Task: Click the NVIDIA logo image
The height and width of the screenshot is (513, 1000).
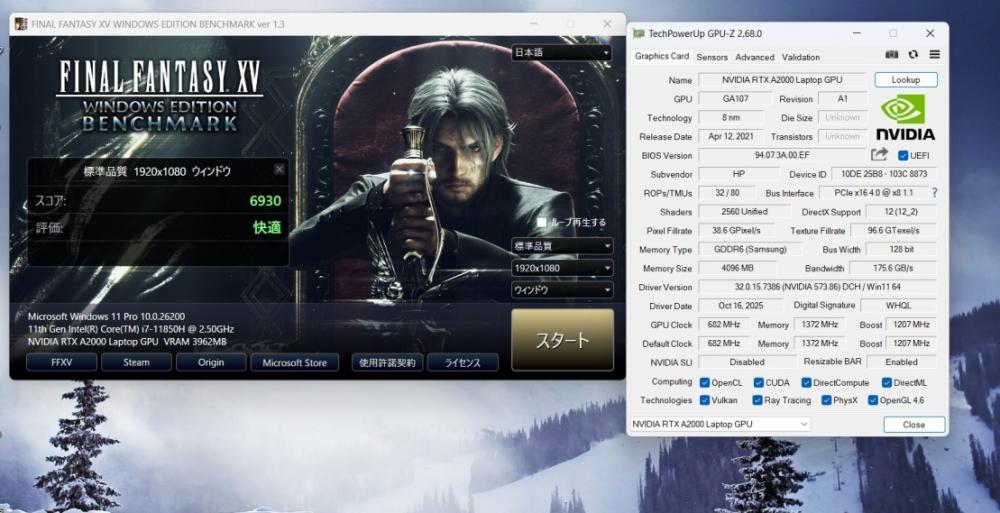Action: coord(905,118)
